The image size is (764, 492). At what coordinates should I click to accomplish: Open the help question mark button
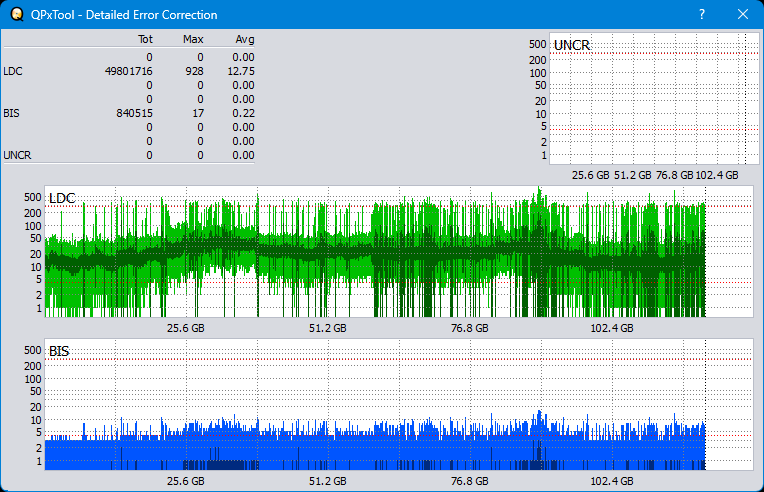(702, 14)
